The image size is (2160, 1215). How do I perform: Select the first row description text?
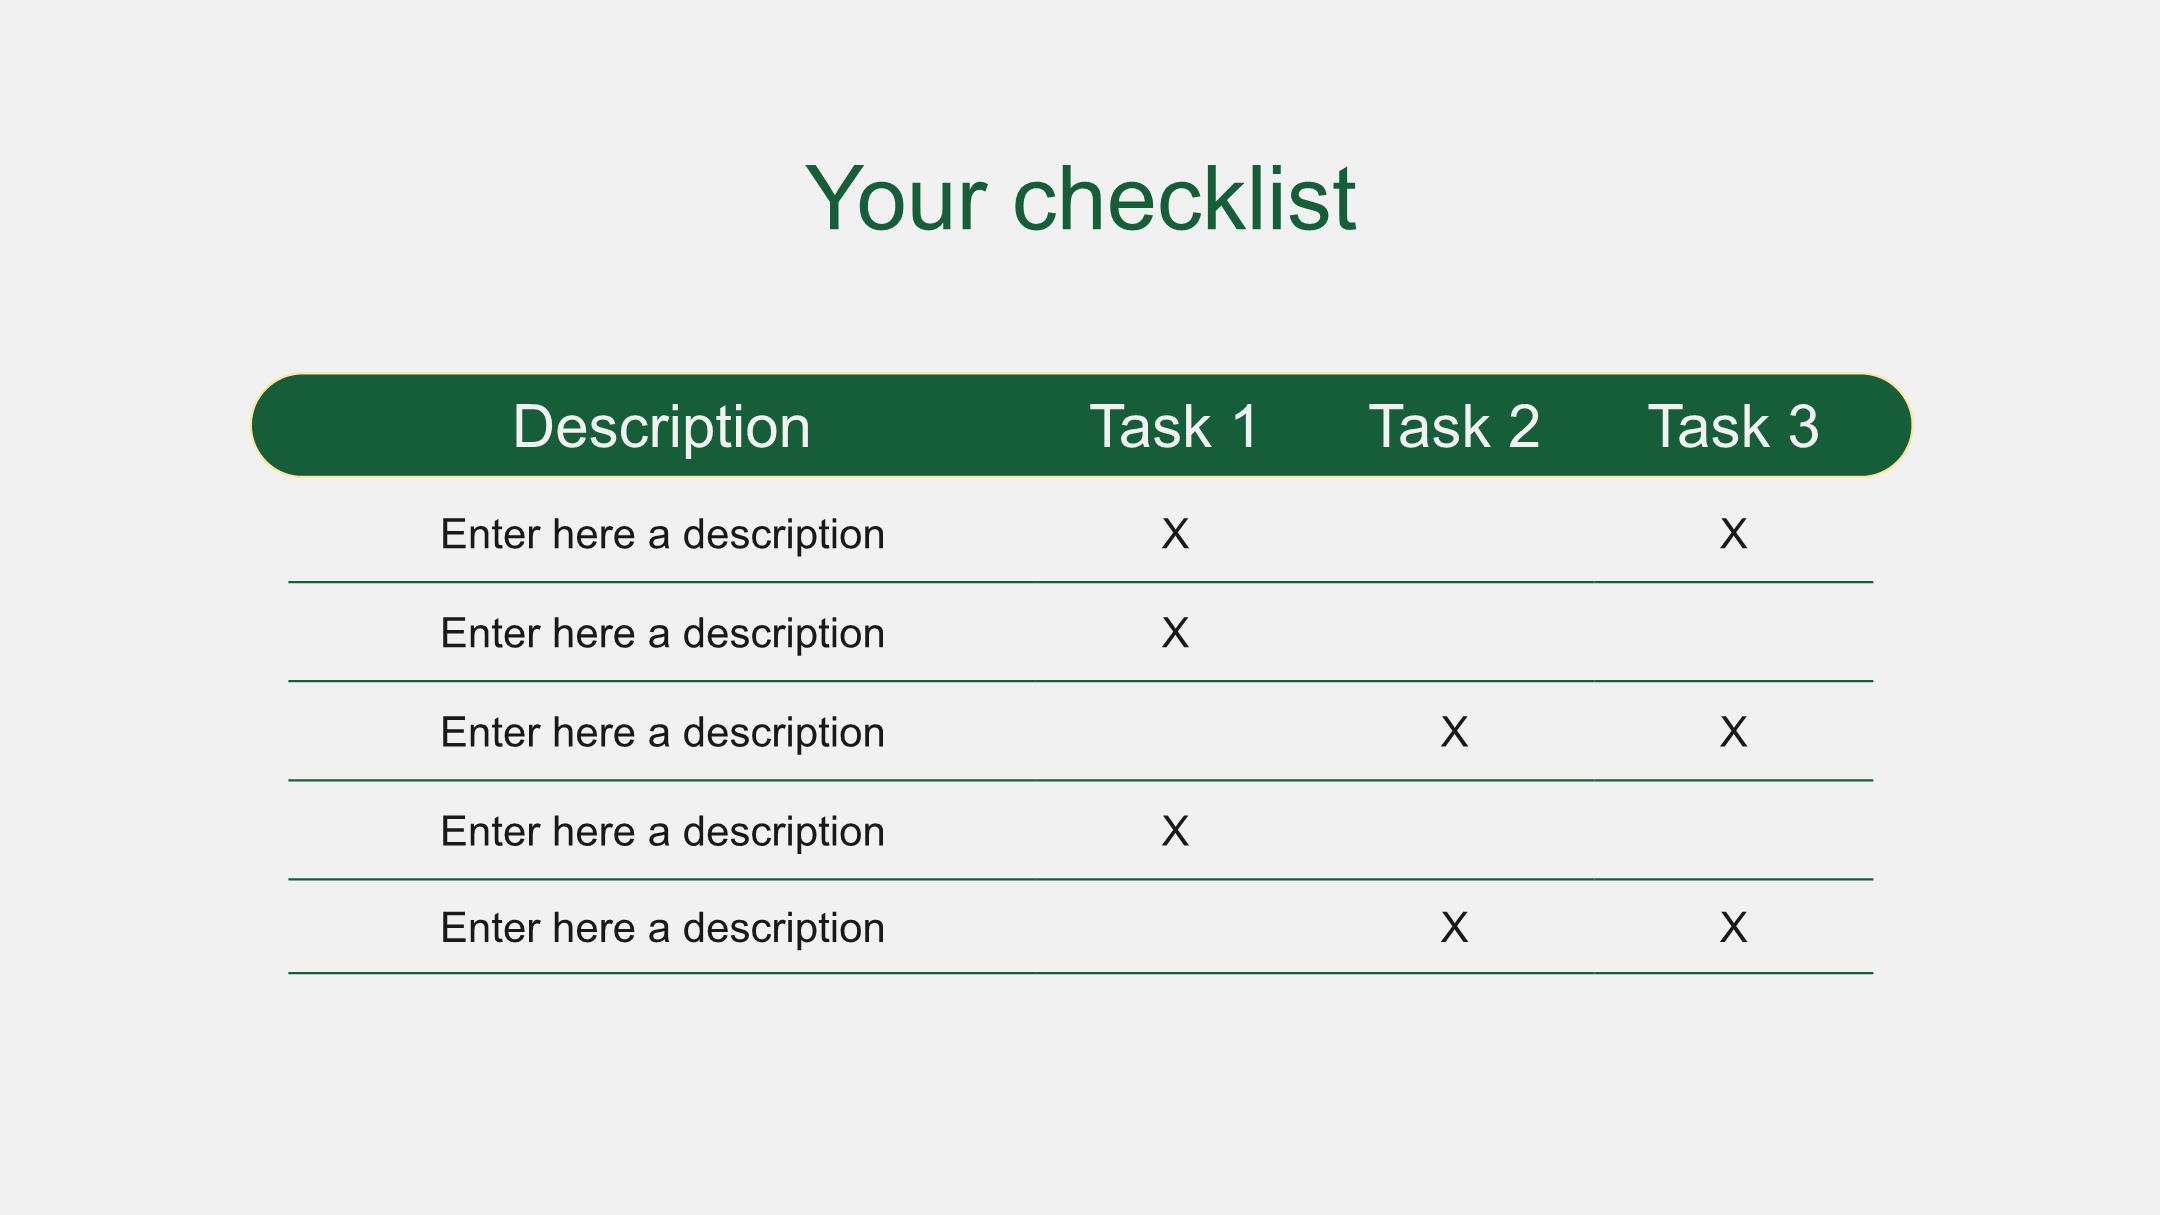(x=662, y=534)
